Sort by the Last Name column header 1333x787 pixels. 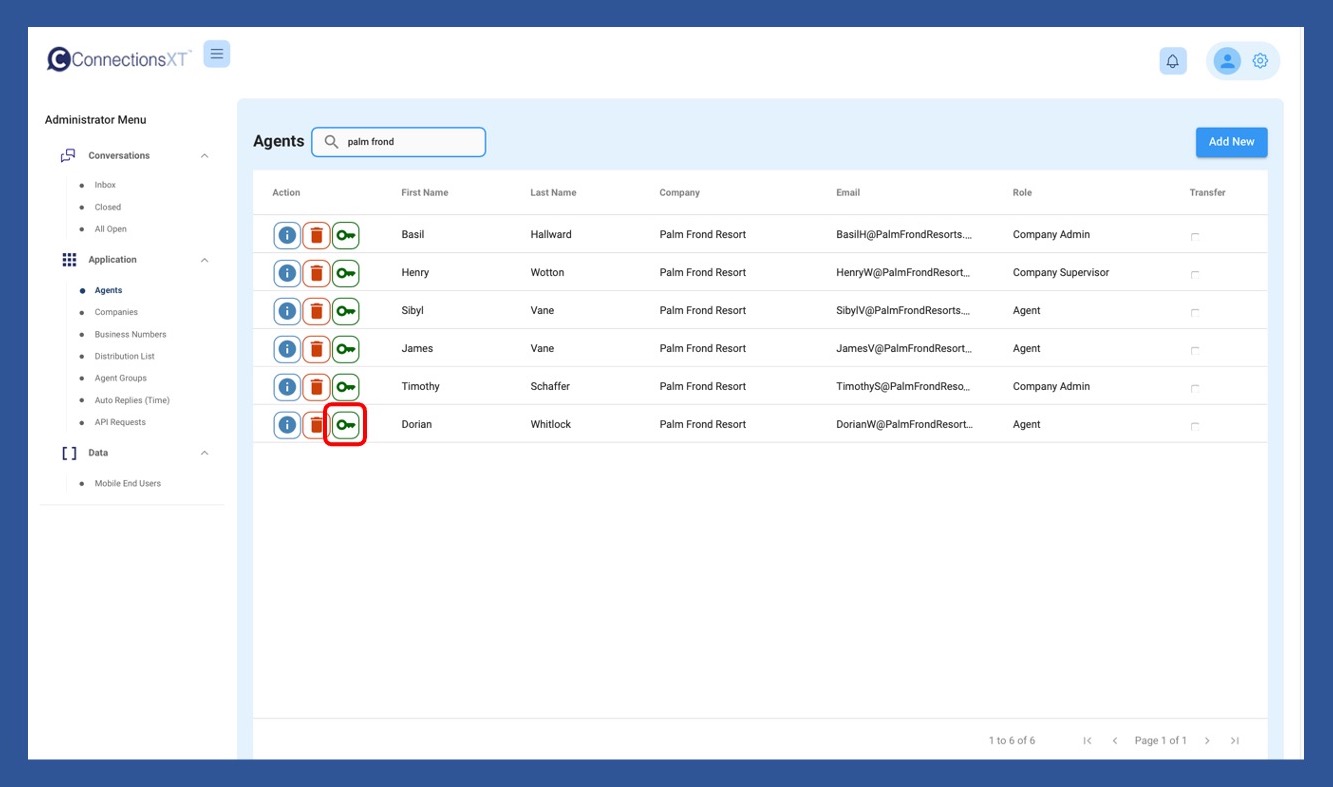click(x=553, y=193)
